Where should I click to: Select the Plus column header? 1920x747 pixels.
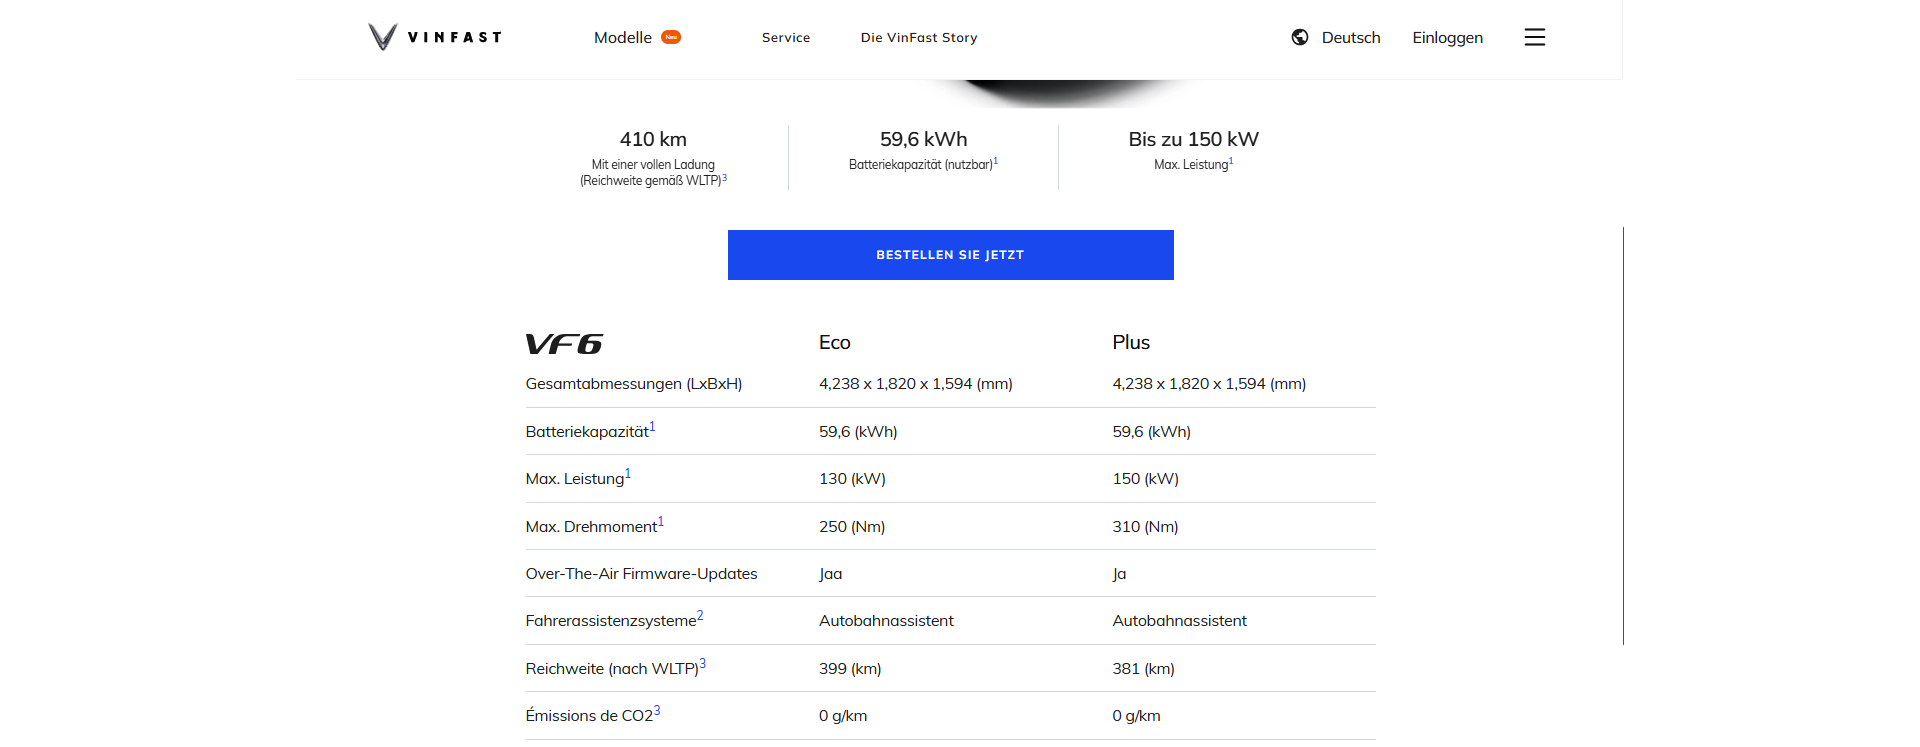(x=1130, y=342)
